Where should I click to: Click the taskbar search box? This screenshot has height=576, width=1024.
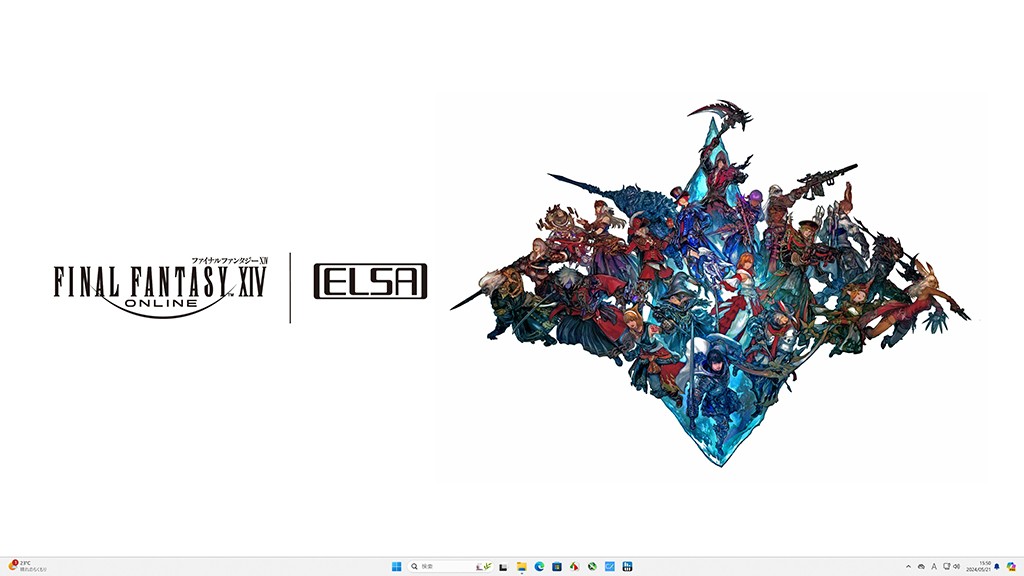pos(450,566)
